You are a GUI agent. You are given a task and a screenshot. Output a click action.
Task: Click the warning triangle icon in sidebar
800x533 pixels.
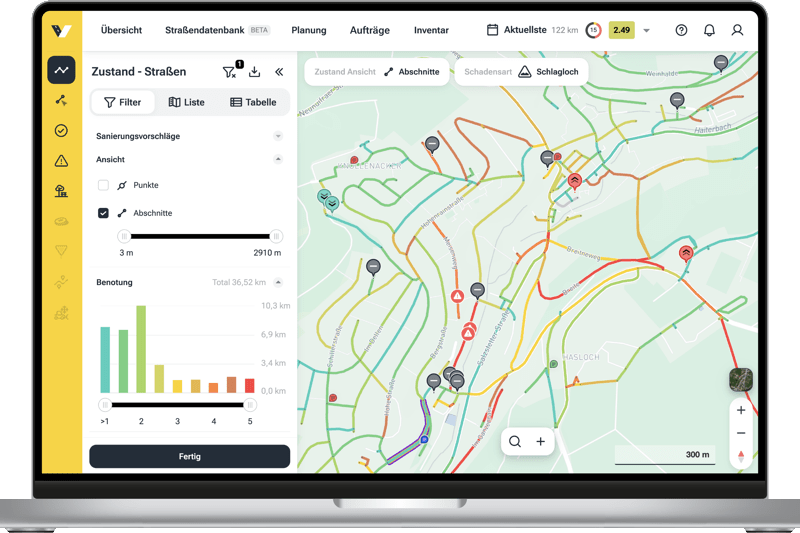pyautogui.click(x=61, y=160)
